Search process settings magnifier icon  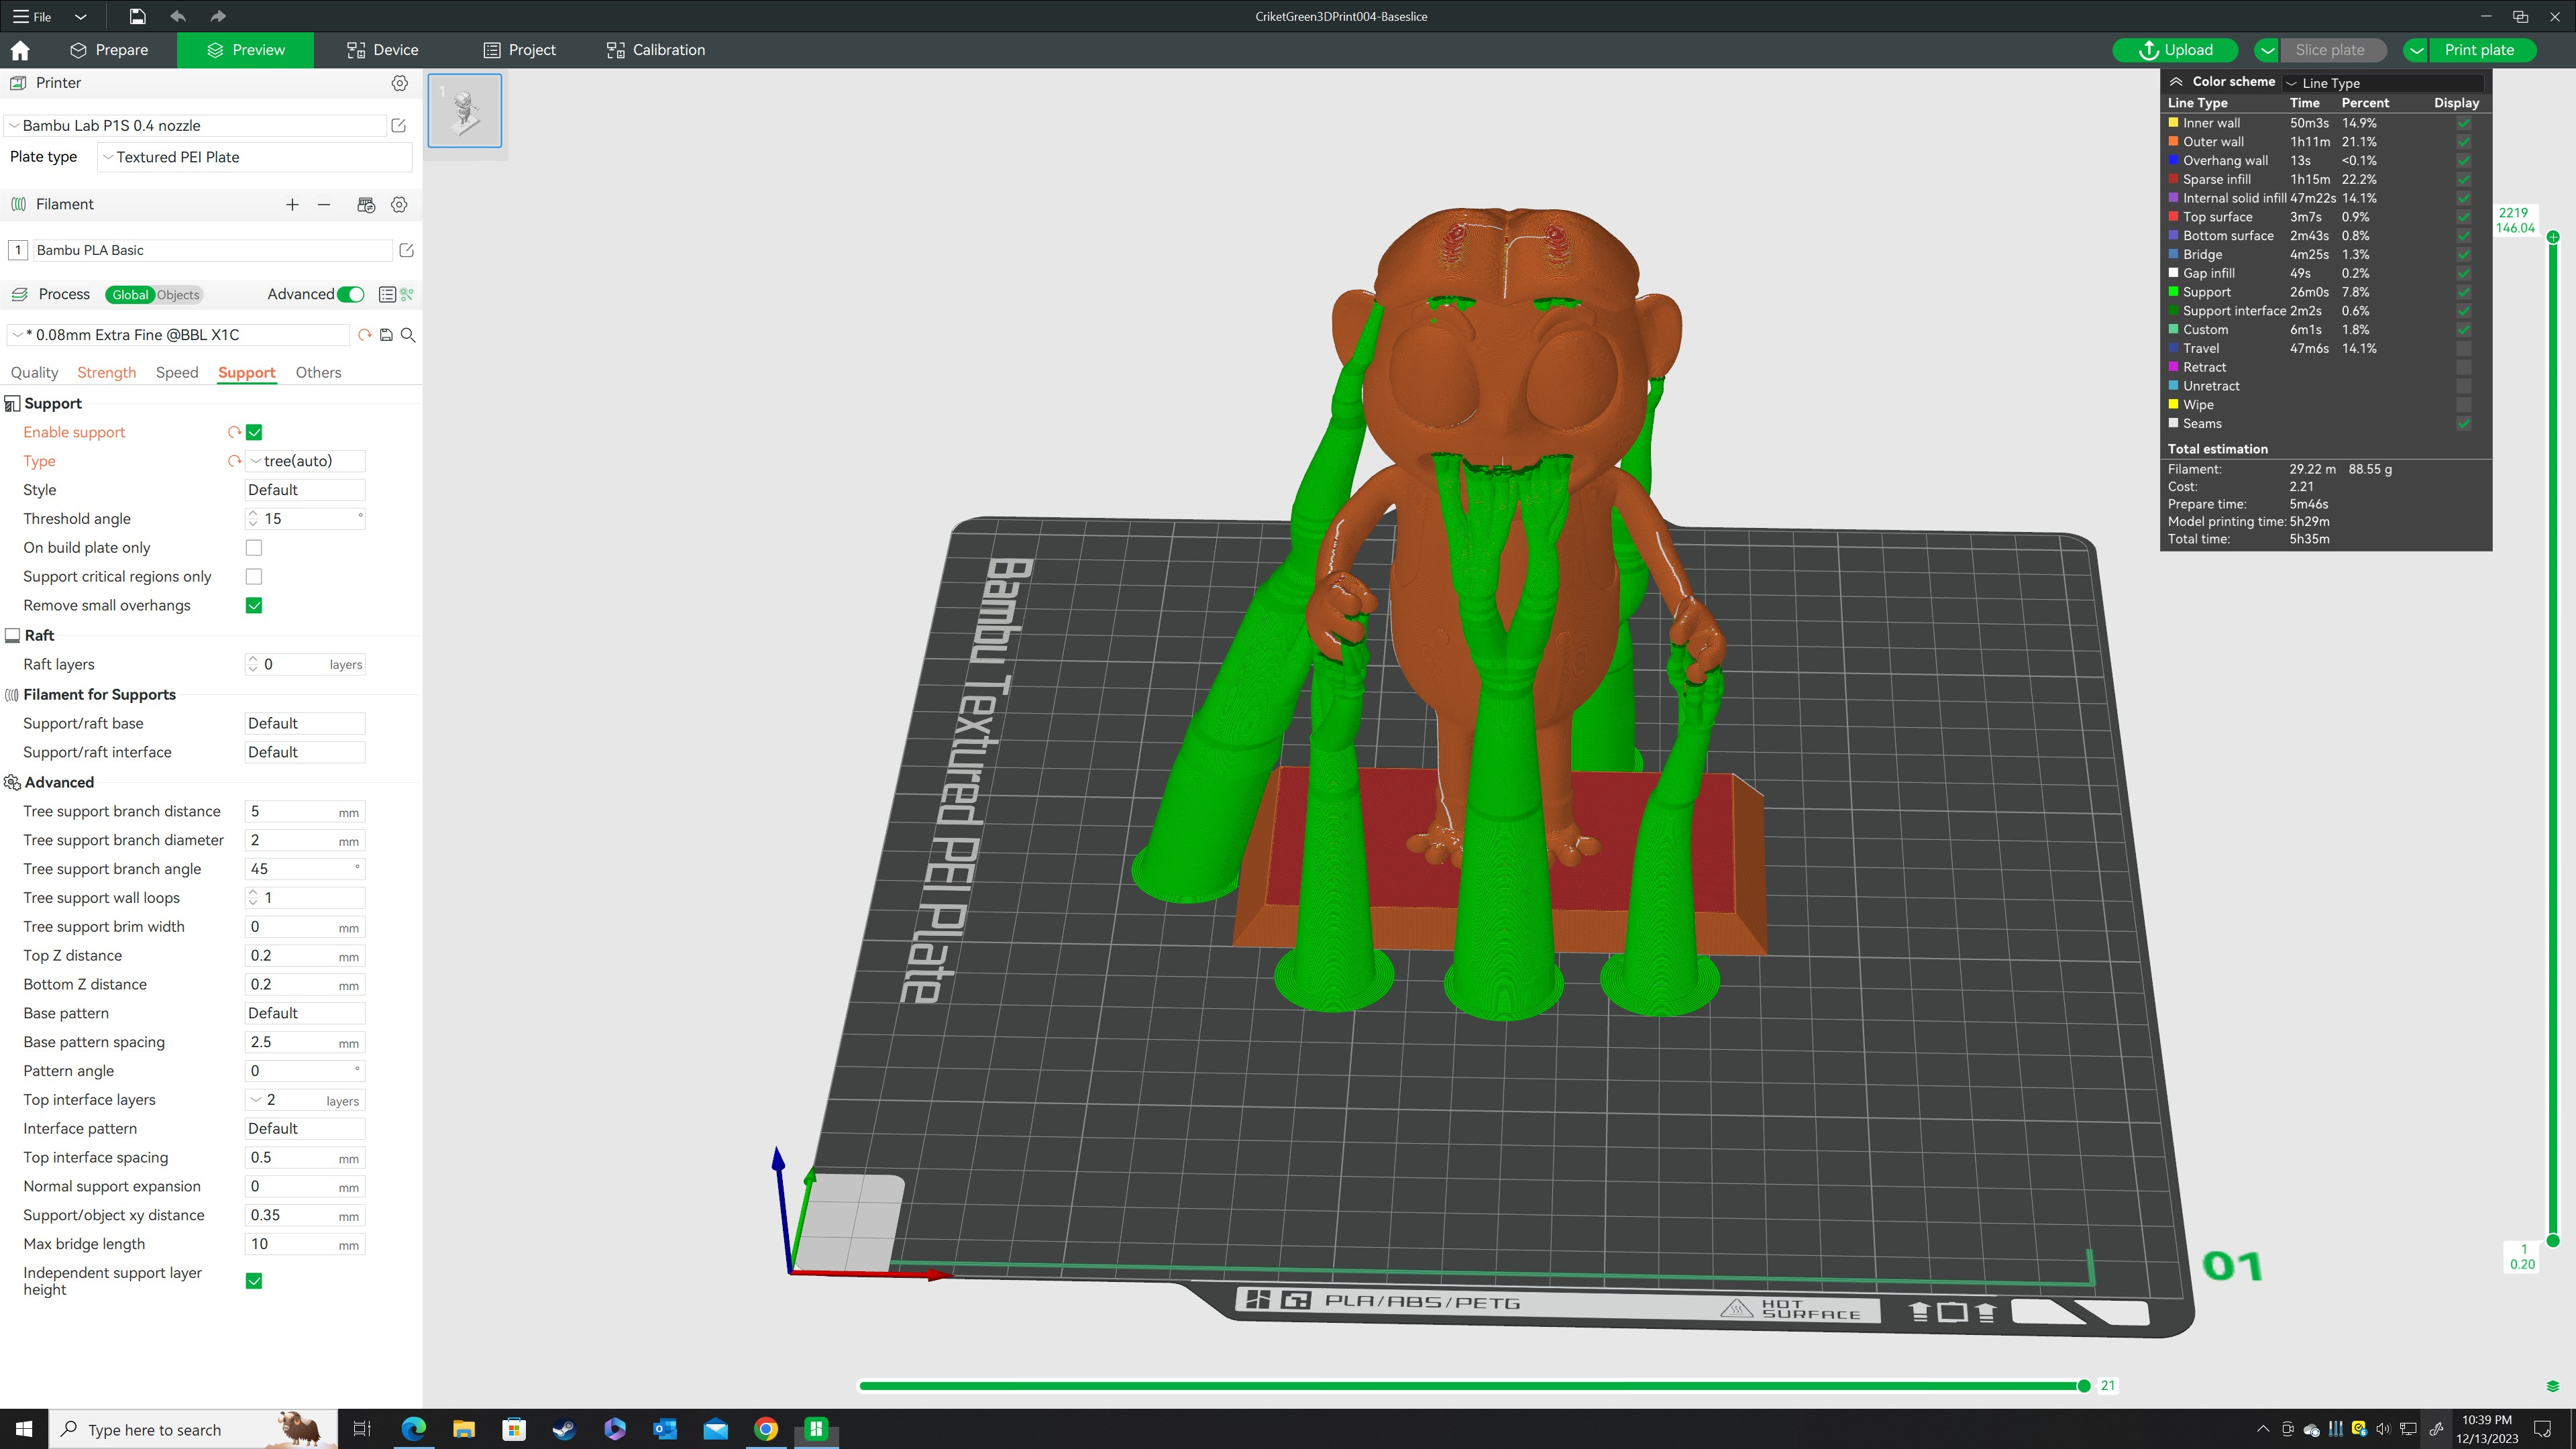[408, 335]
